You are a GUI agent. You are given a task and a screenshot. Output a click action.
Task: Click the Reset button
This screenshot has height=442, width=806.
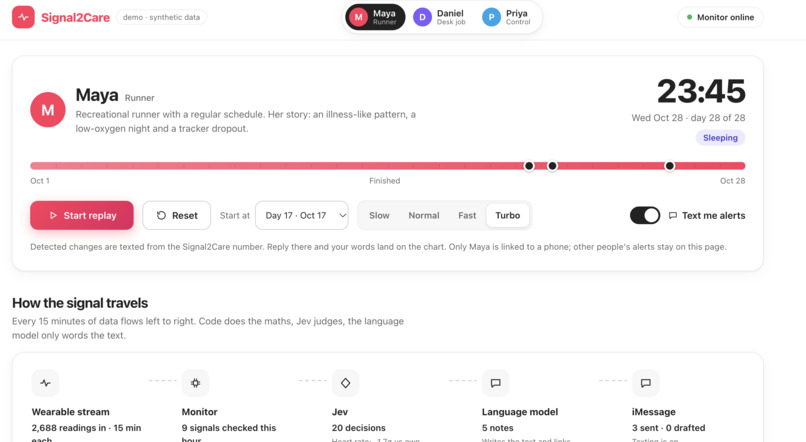[176, 215]
